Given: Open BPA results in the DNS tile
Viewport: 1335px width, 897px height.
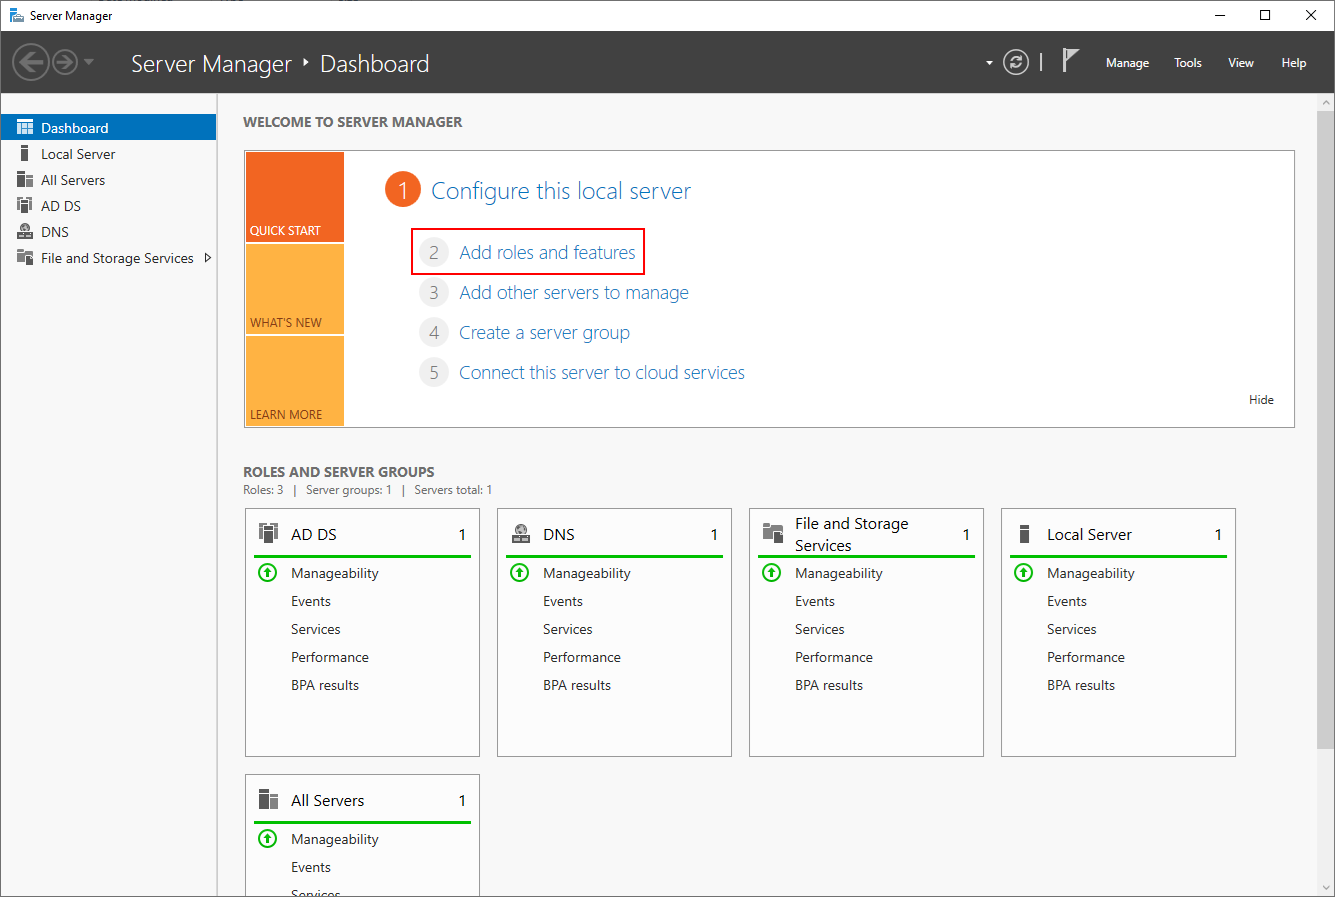Looking at the screenshot, I should pos(577,685).
